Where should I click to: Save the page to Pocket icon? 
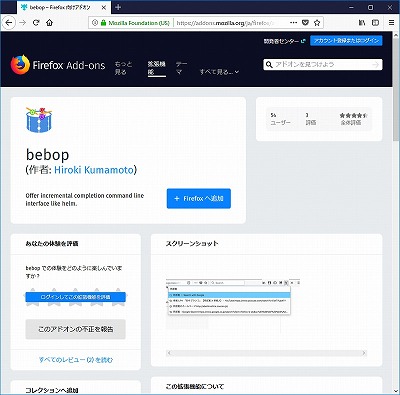[x=305, y=23]
